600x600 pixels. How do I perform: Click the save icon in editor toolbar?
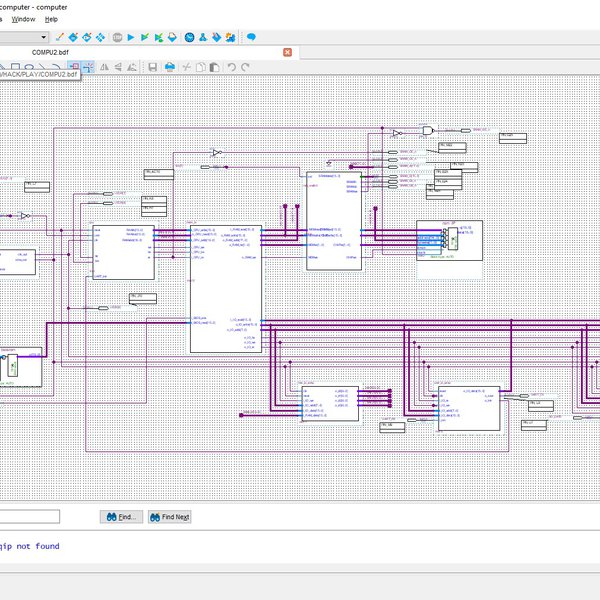pyautogui.click(x=152, y=67)
